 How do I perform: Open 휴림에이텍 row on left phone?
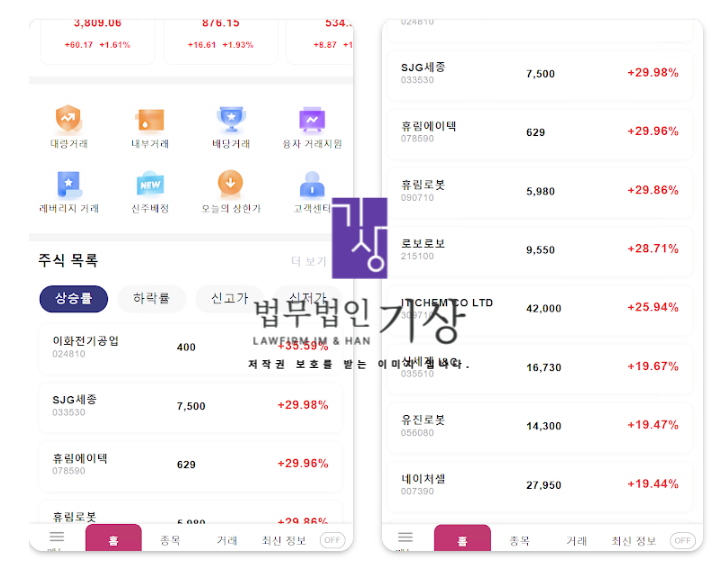(x=190, y=466)
